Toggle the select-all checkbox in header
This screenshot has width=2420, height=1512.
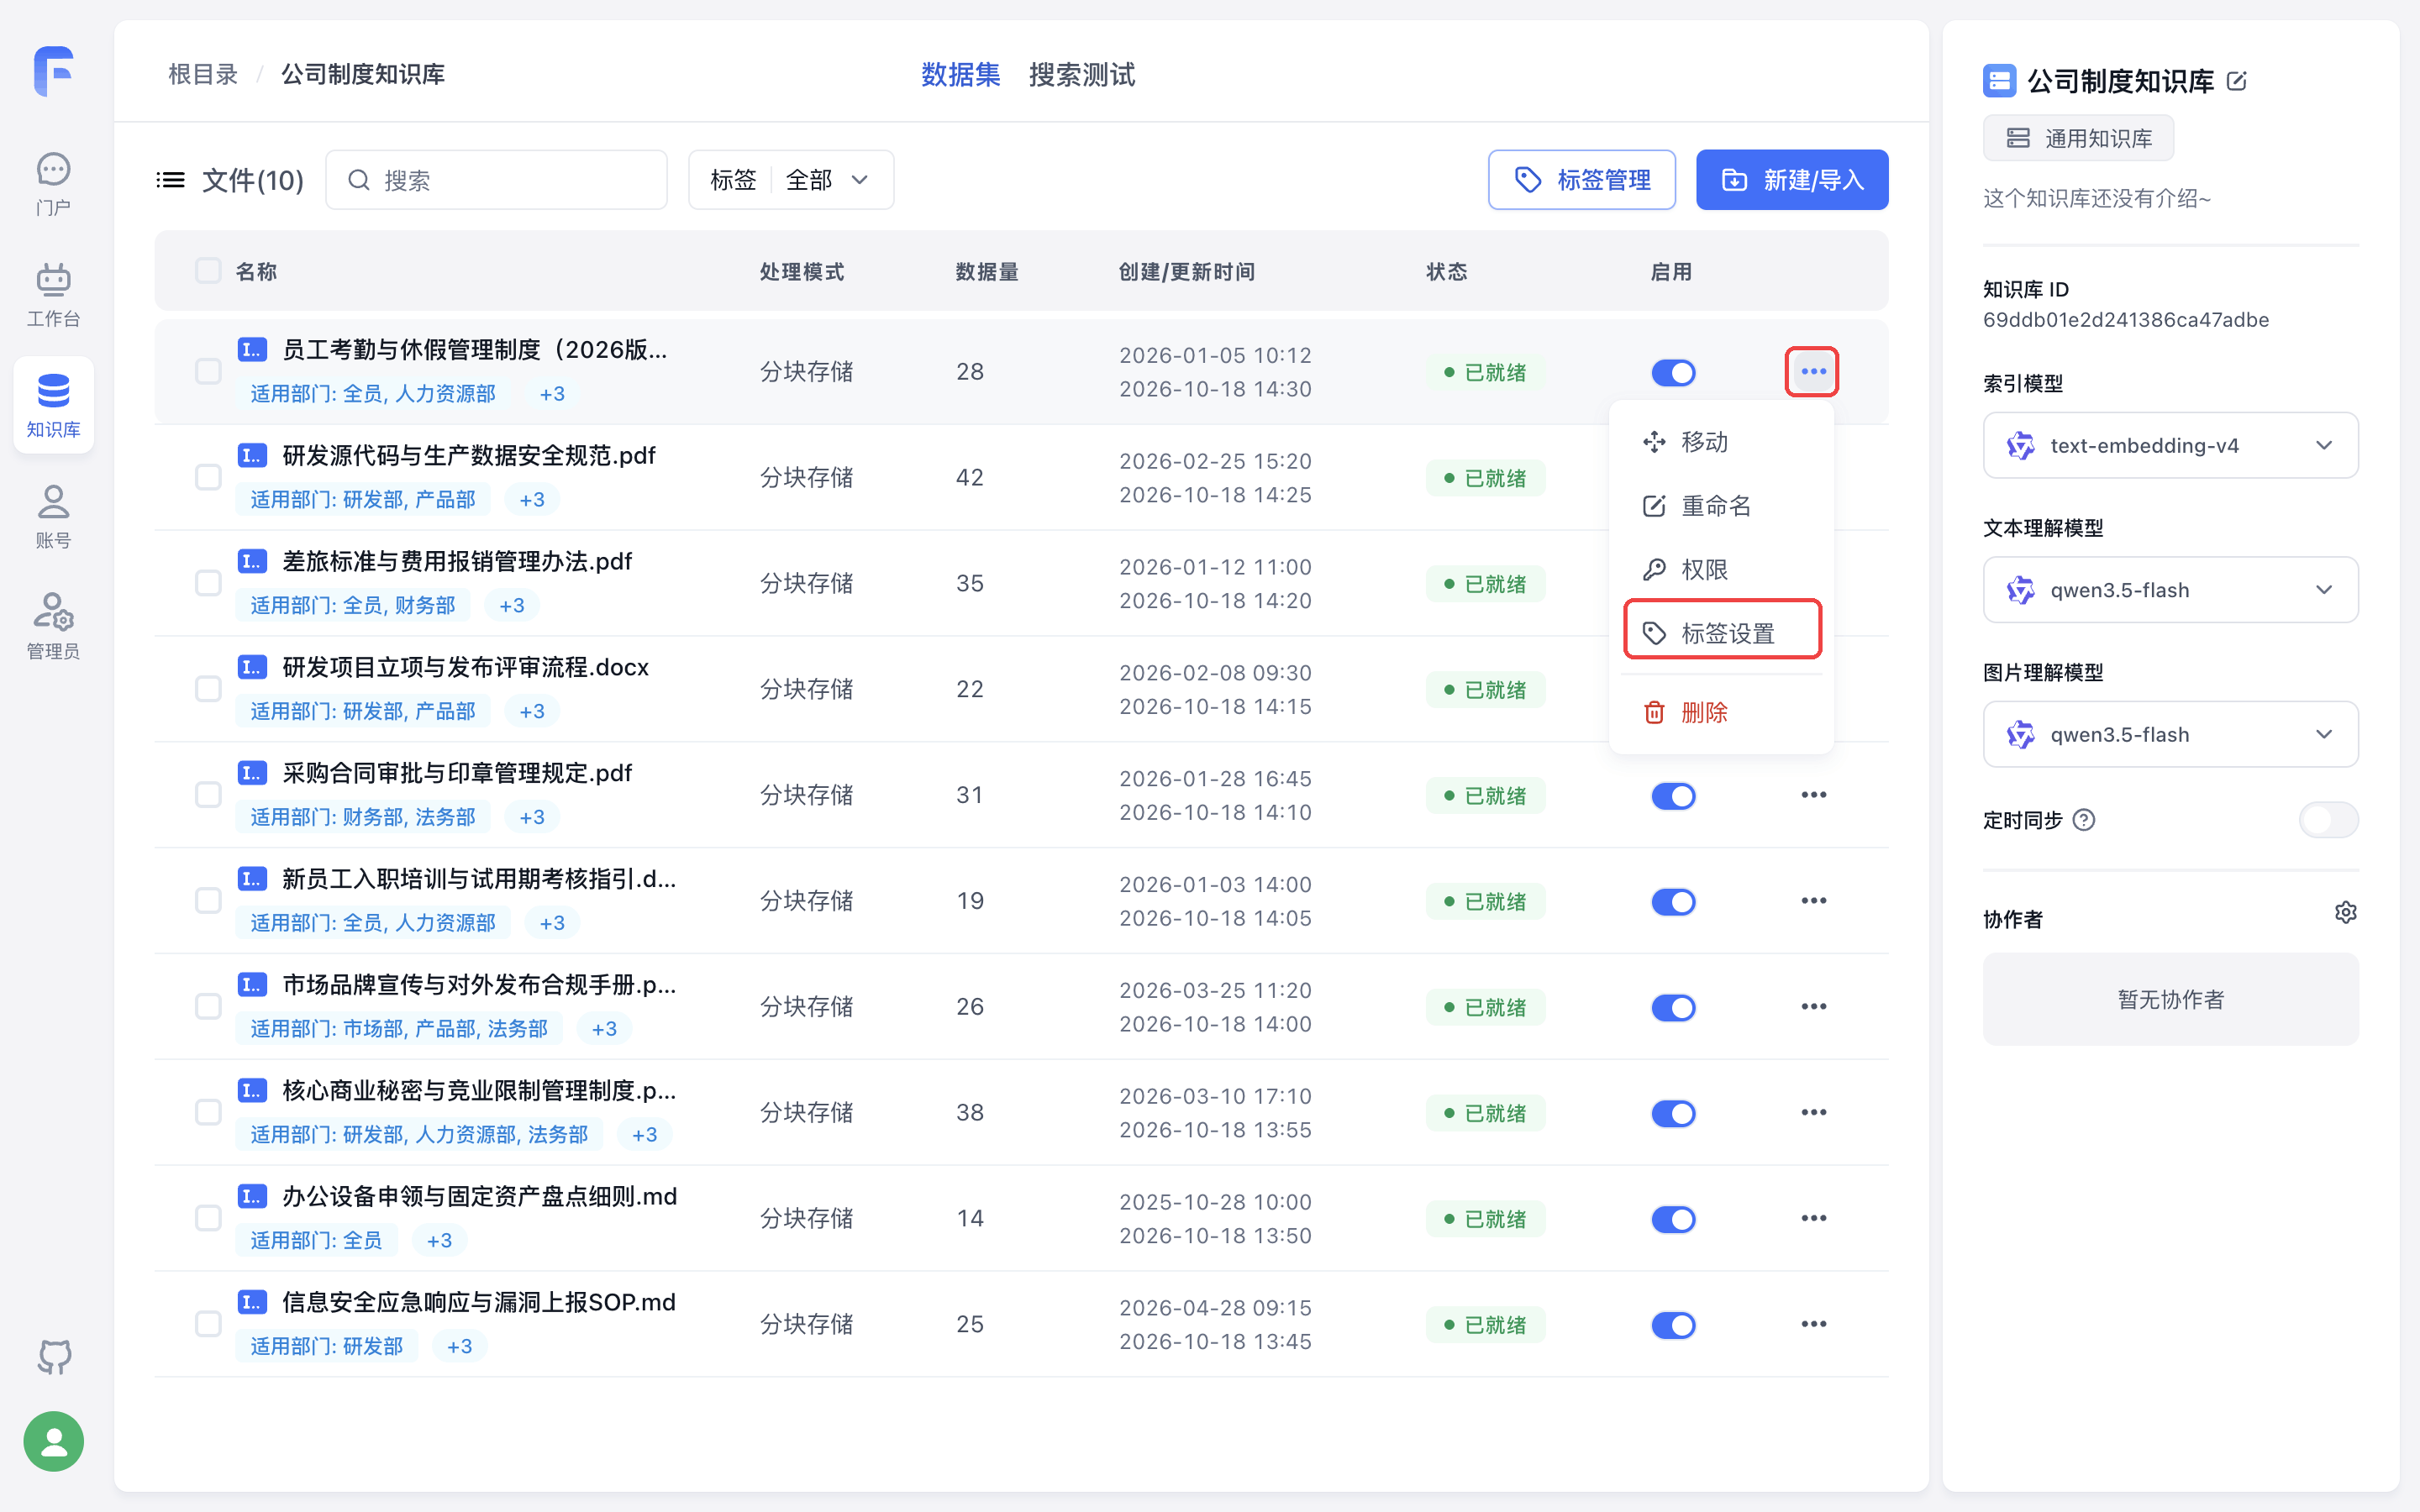point(208,271)
